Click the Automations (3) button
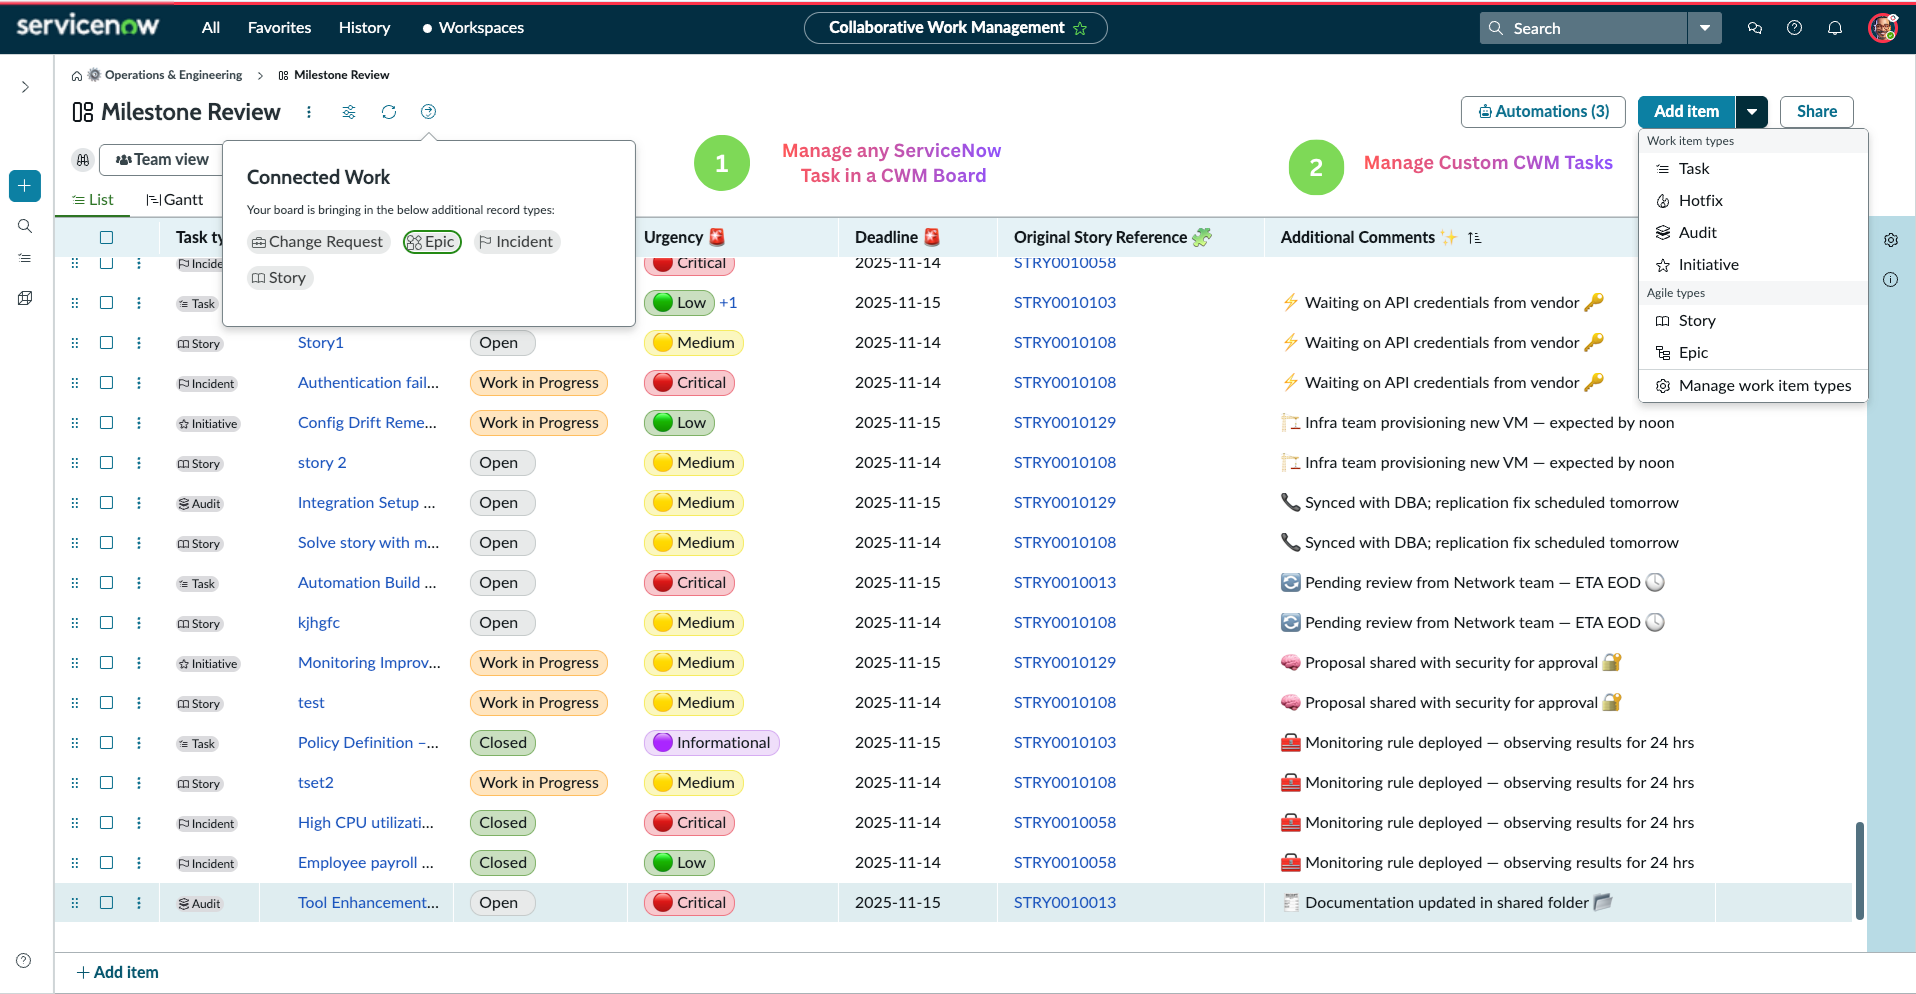 coord(1544,112)
